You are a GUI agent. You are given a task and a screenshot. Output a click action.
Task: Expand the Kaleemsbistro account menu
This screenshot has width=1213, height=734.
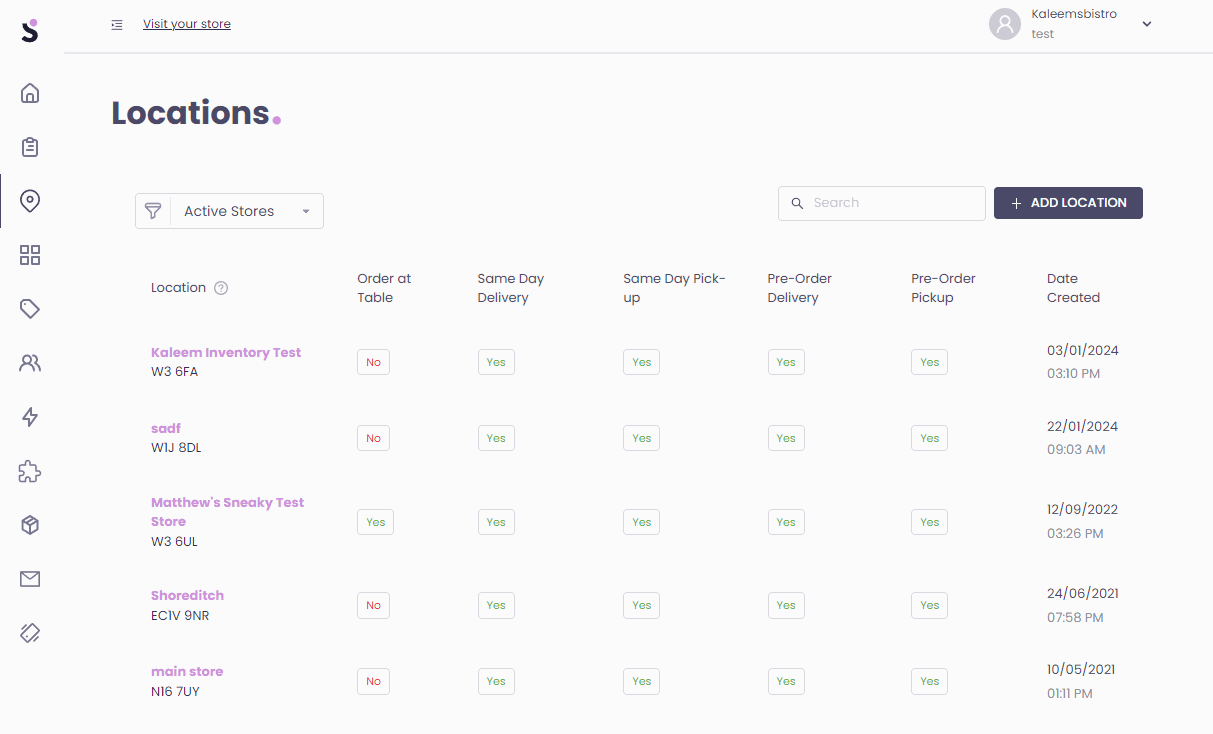coord(1146,24)
